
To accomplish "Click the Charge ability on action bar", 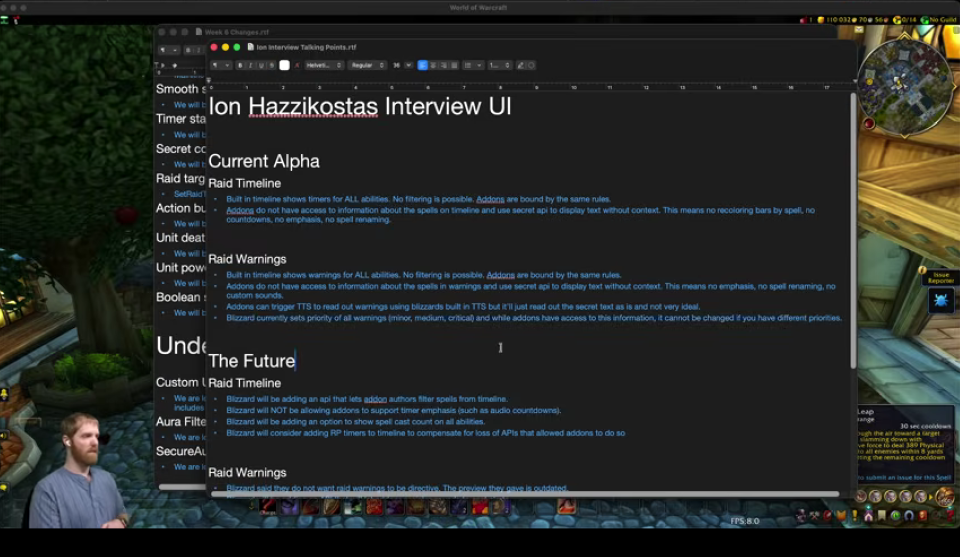I will [268, 506].
